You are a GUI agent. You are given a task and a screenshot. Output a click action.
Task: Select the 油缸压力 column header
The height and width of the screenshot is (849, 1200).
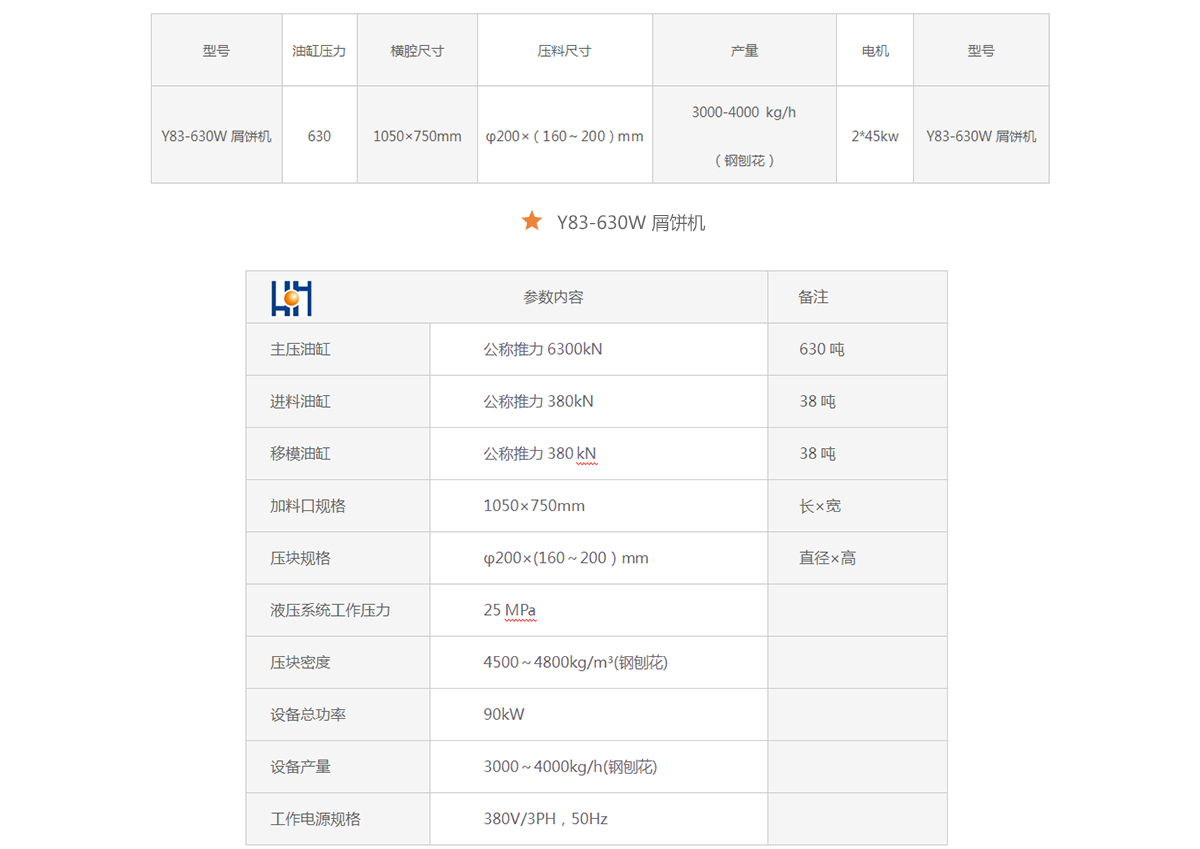pyautogui.click(x=319, y=51)
